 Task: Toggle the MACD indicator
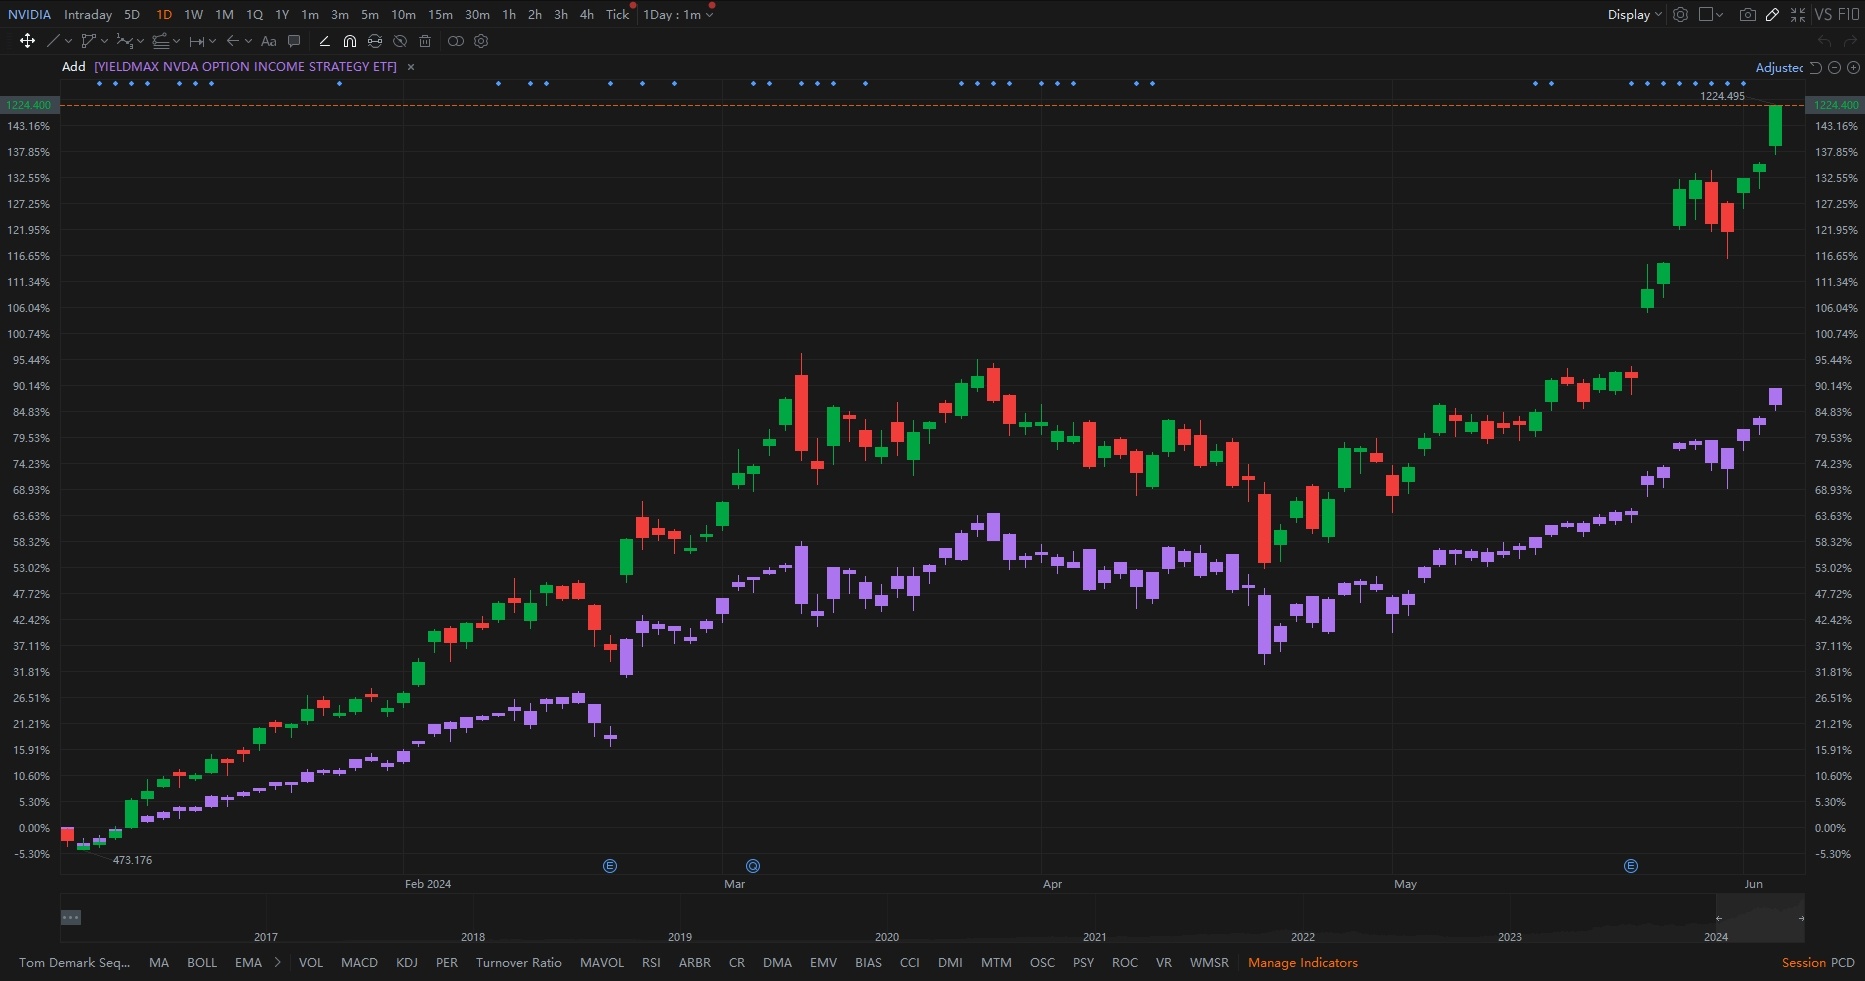click(x=359, y=963)
